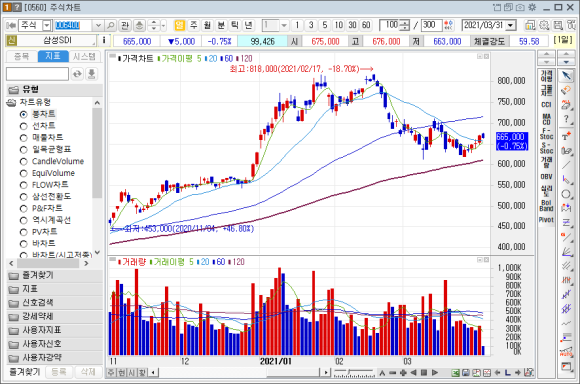Screen dimensions: 580x384
Task: Select the arrow pointer drawing tool
Action: [x=566, y=76]
